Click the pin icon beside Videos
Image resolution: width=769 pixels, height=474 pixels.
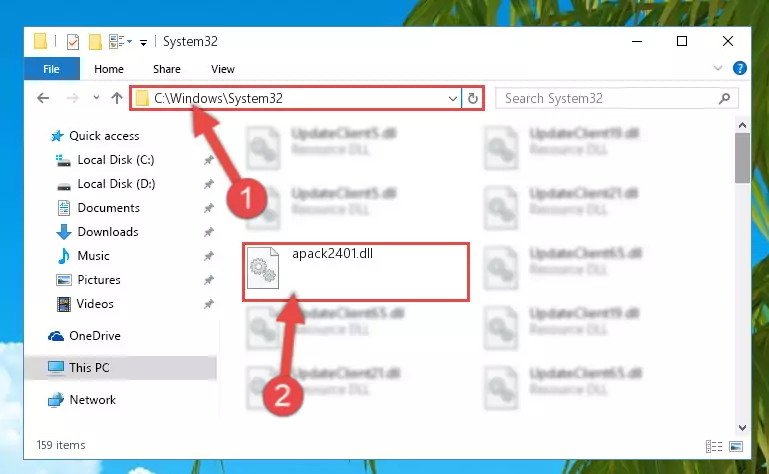tap(208, 304)
